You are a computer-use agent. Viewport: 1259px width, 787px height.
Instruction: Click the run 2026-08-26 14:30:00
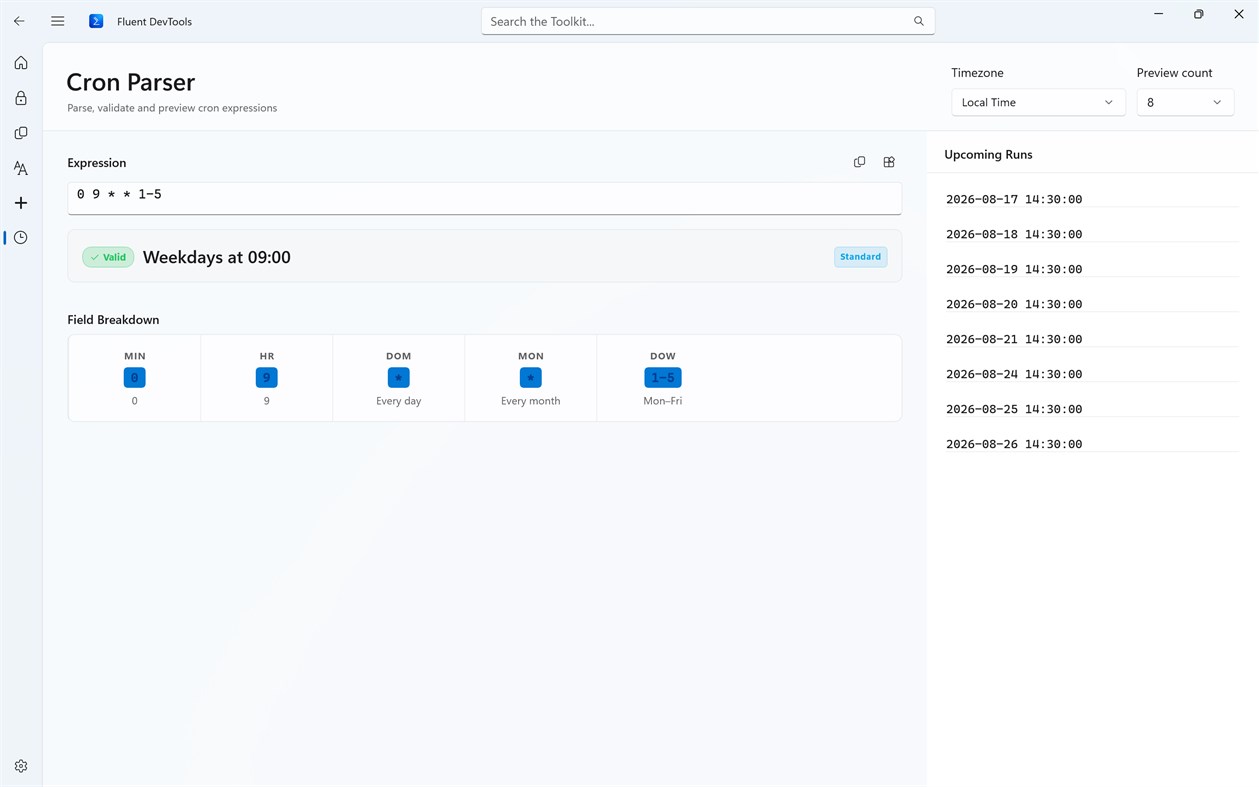pyautogui.click(x=1014, y=444)
